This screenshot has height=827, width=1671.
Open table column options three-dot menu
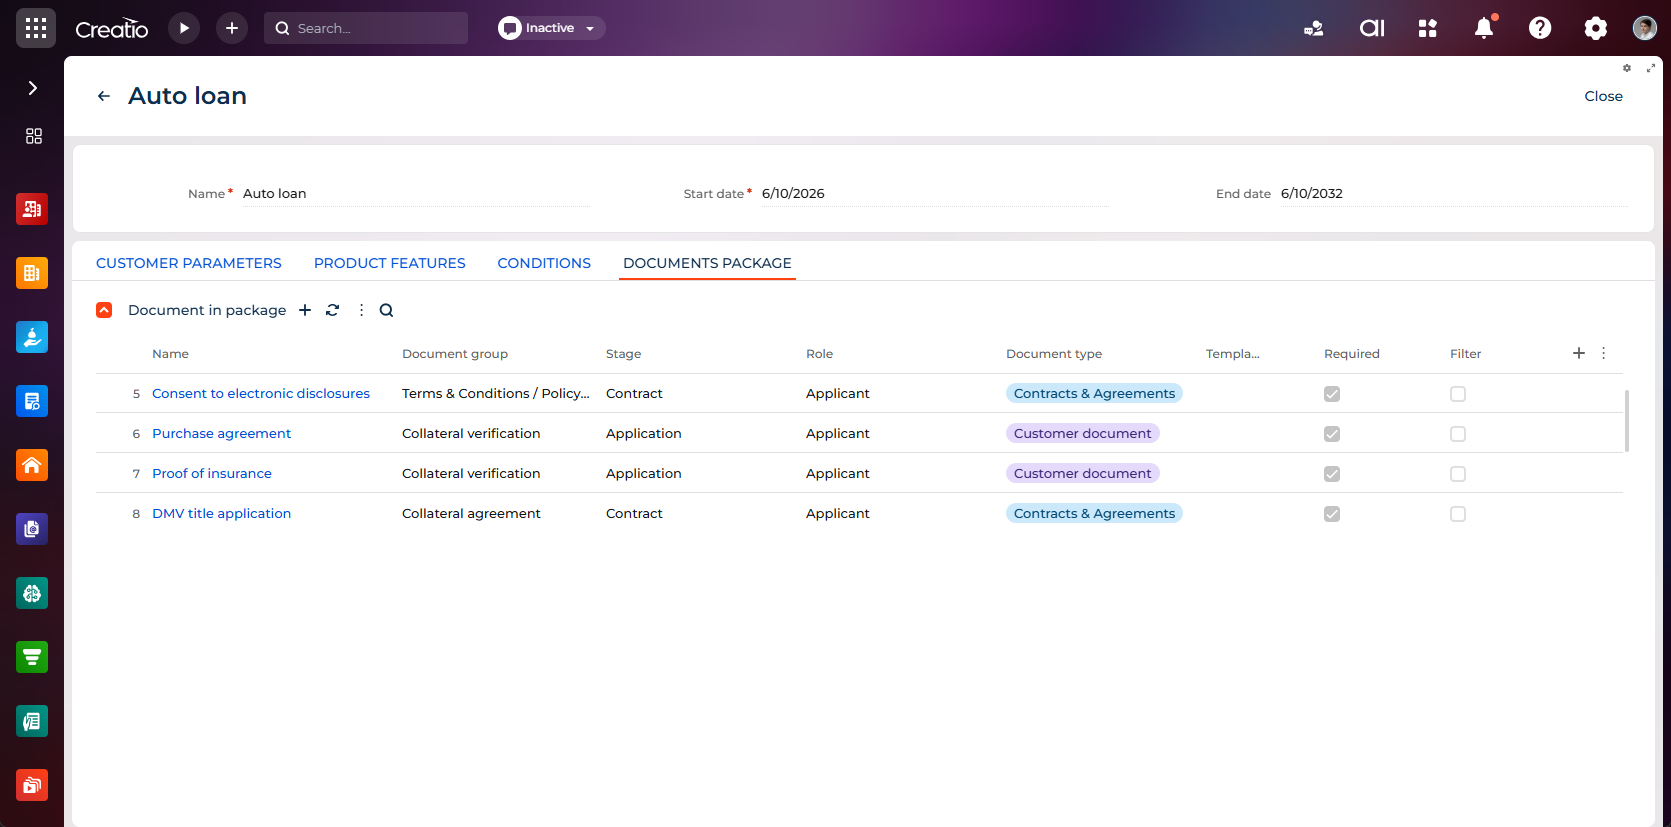1603,353
